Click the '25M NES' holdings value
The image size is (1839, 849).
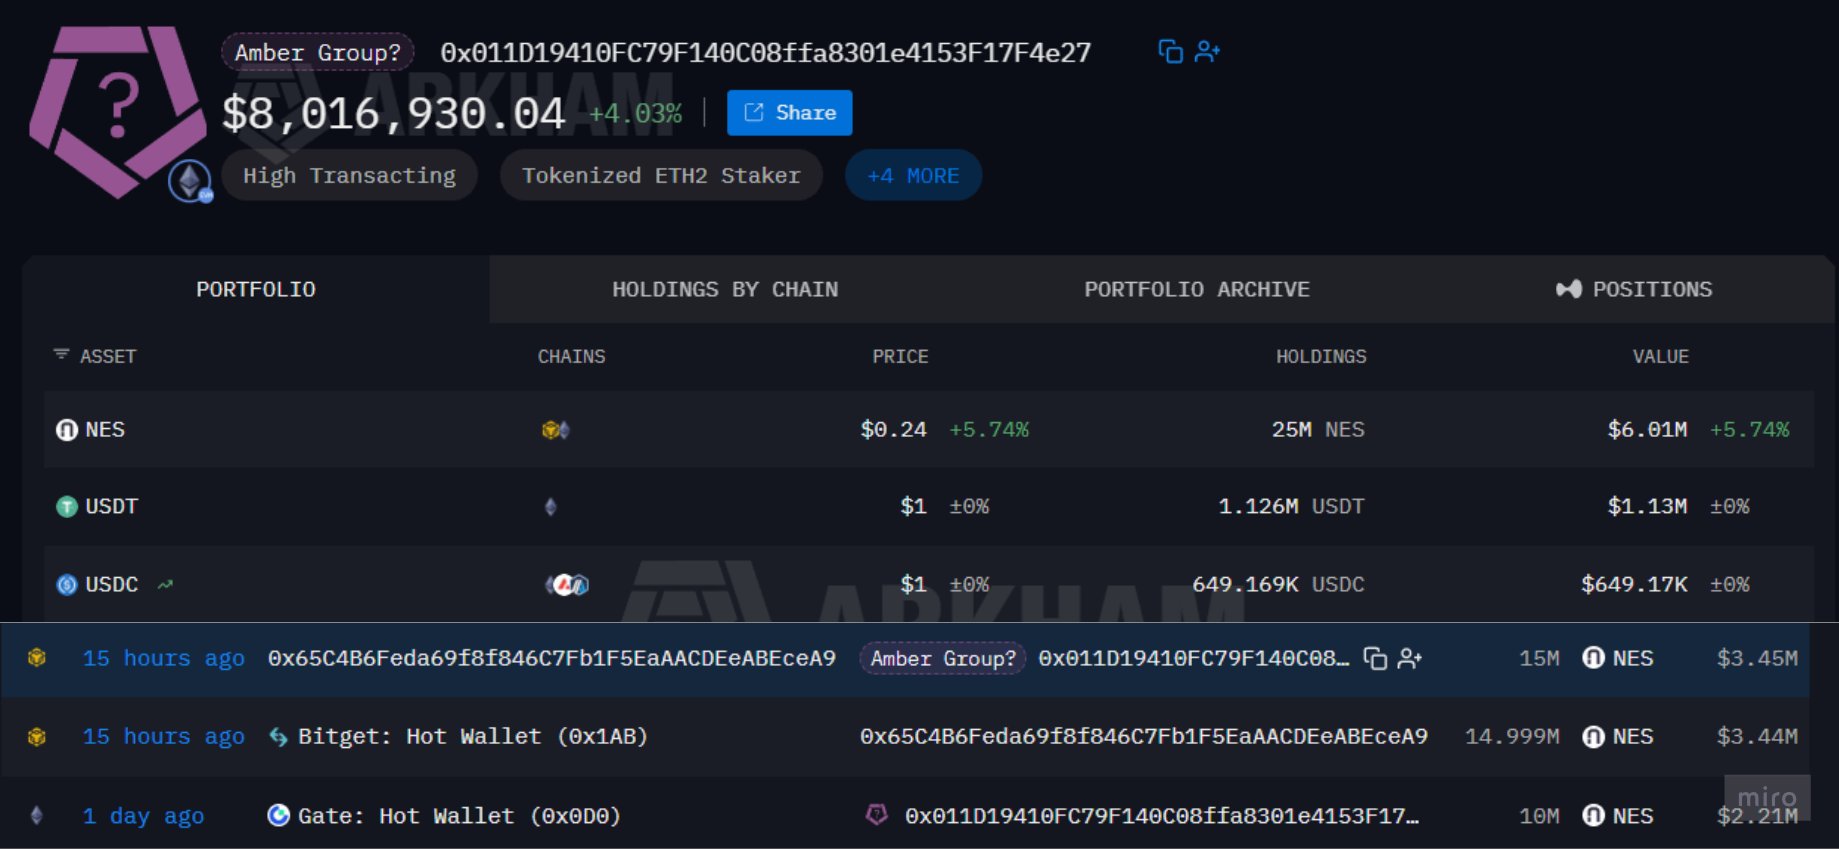click(1318, 430)
